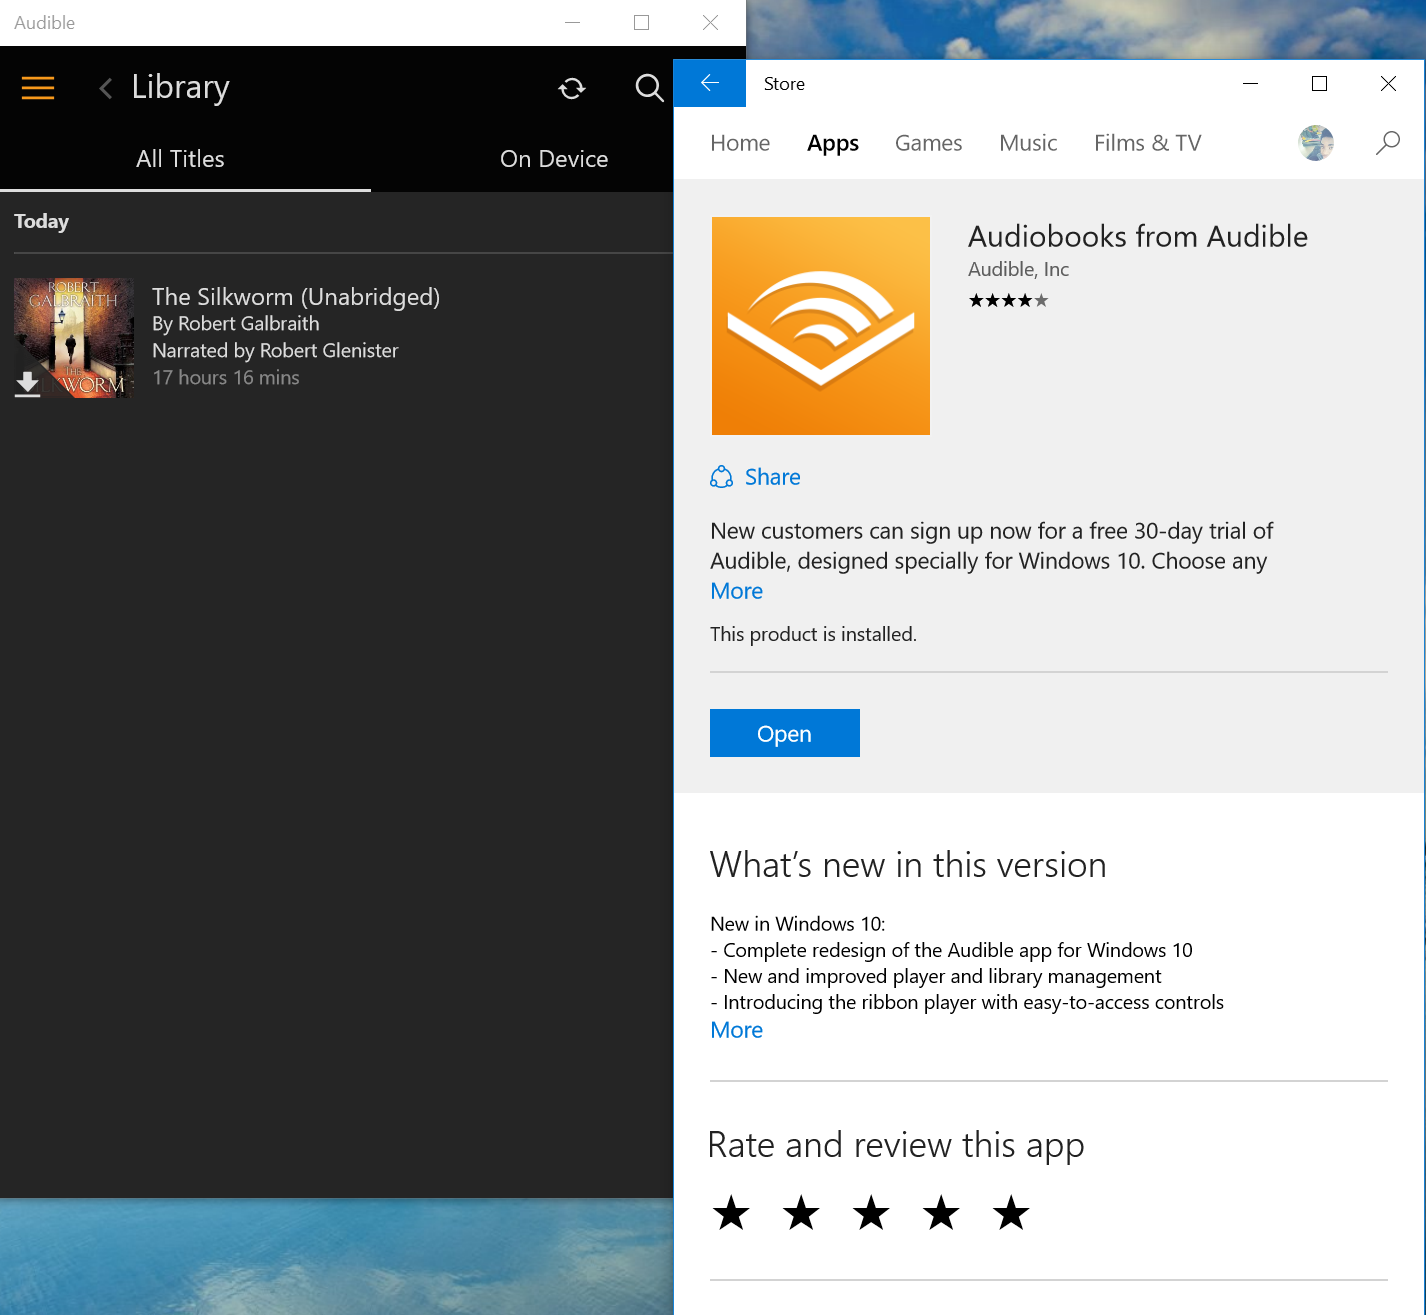
Task: Click the Store profile avatar icon
Action: click(1316, 143)
